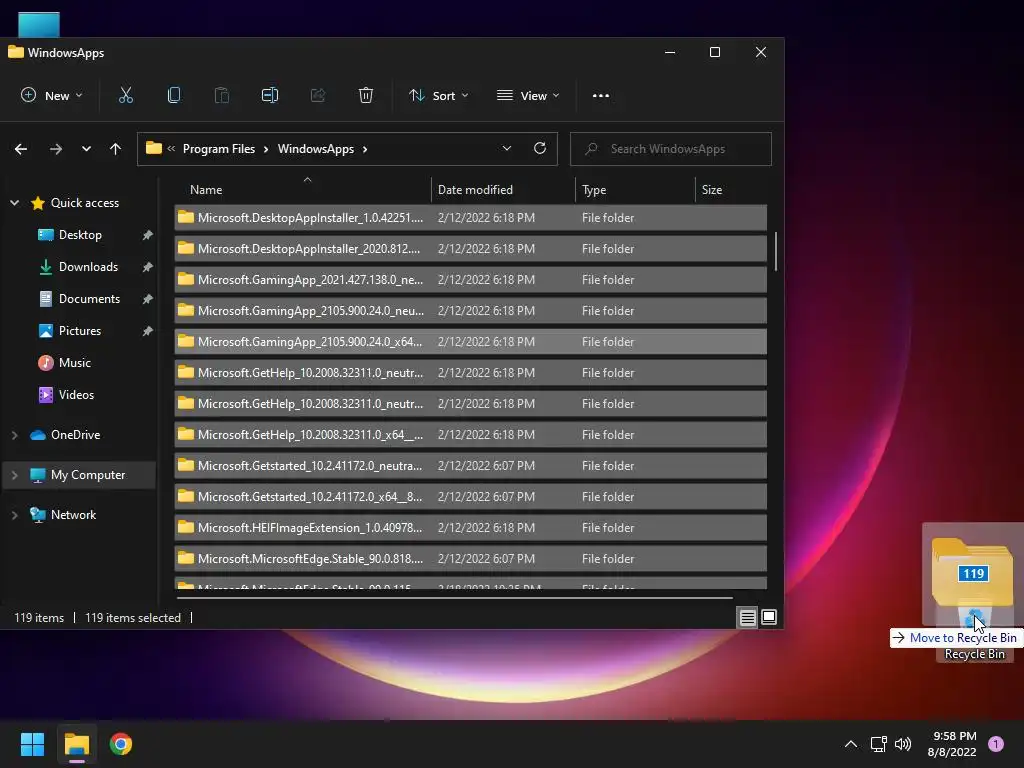Image resolution: width=1024 pixels, height=768 pixels.
Task: Select Microsoft.MicrosoftEdge.Stable_90.0.818 folder
Action: pos(470,559)
